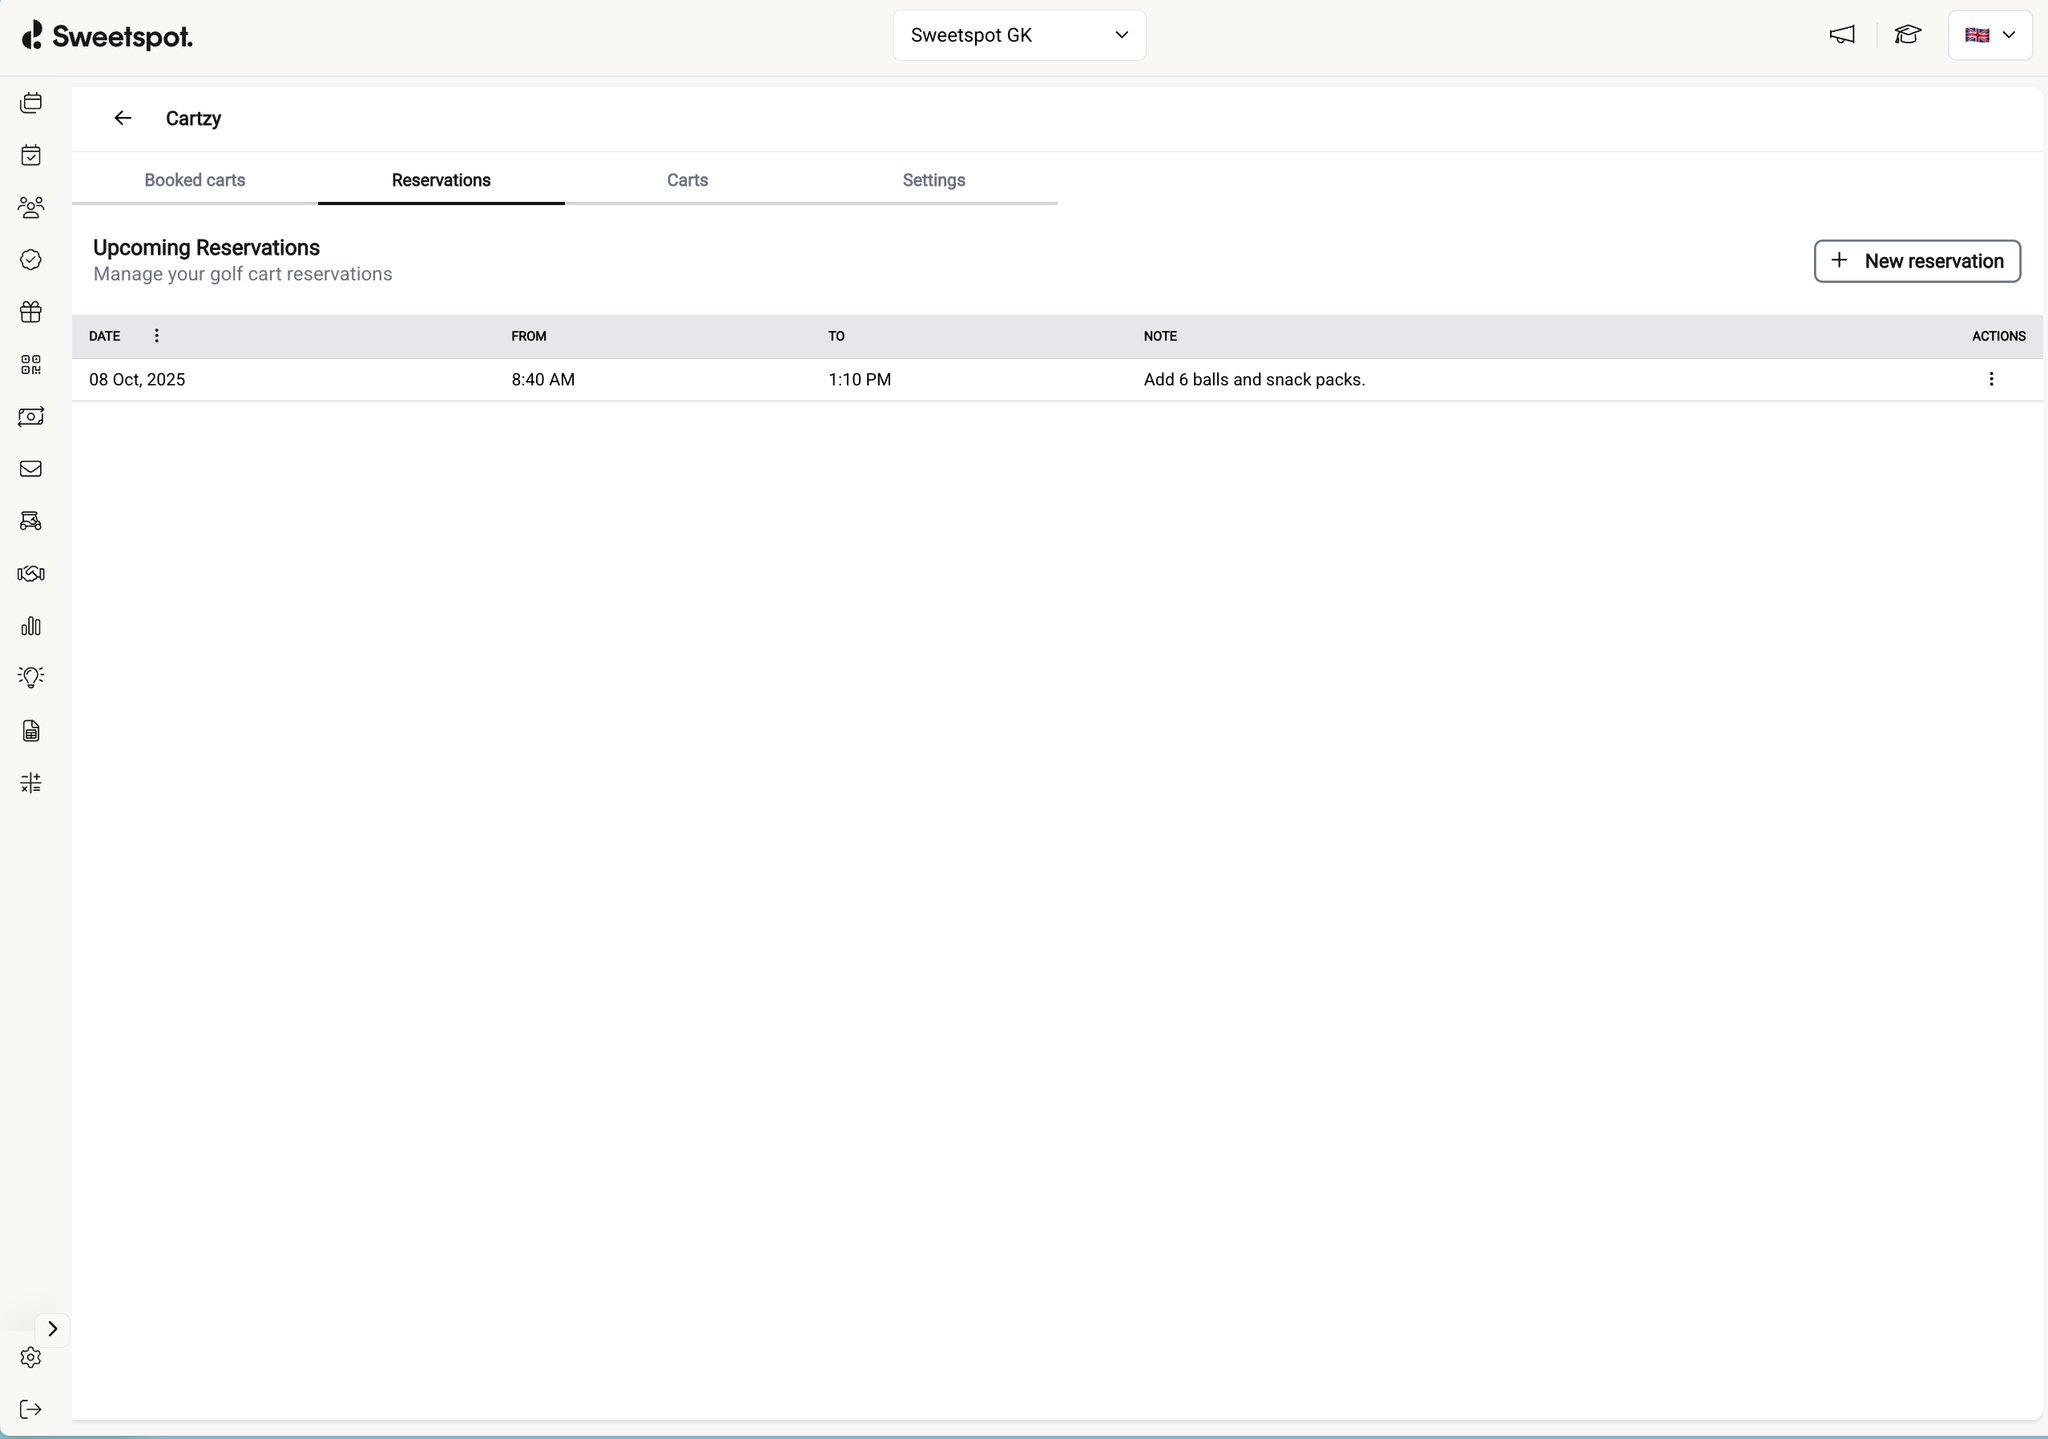Open the language flag dropdown
2048x1439 pixels.
click(1991, 35)
